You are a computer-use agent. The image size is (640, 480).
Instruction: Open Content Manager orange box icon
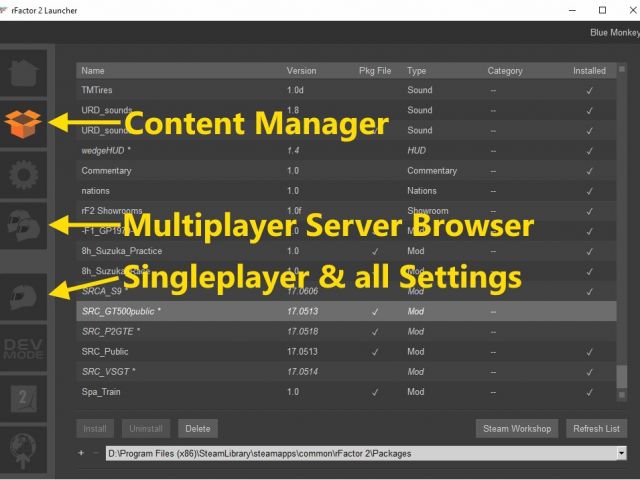pos(24,123)
